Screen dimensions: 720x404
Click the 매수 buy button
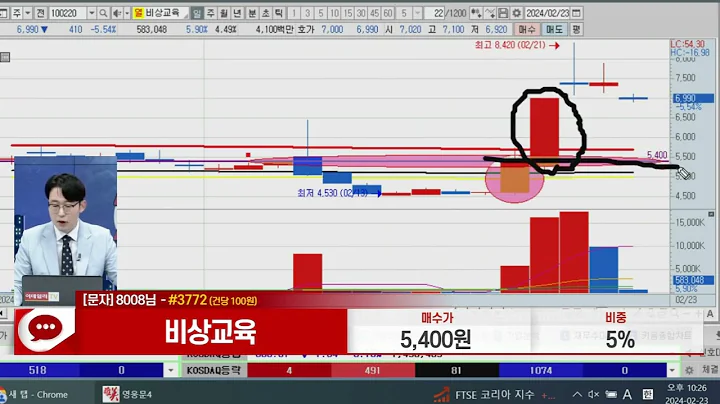527,29
